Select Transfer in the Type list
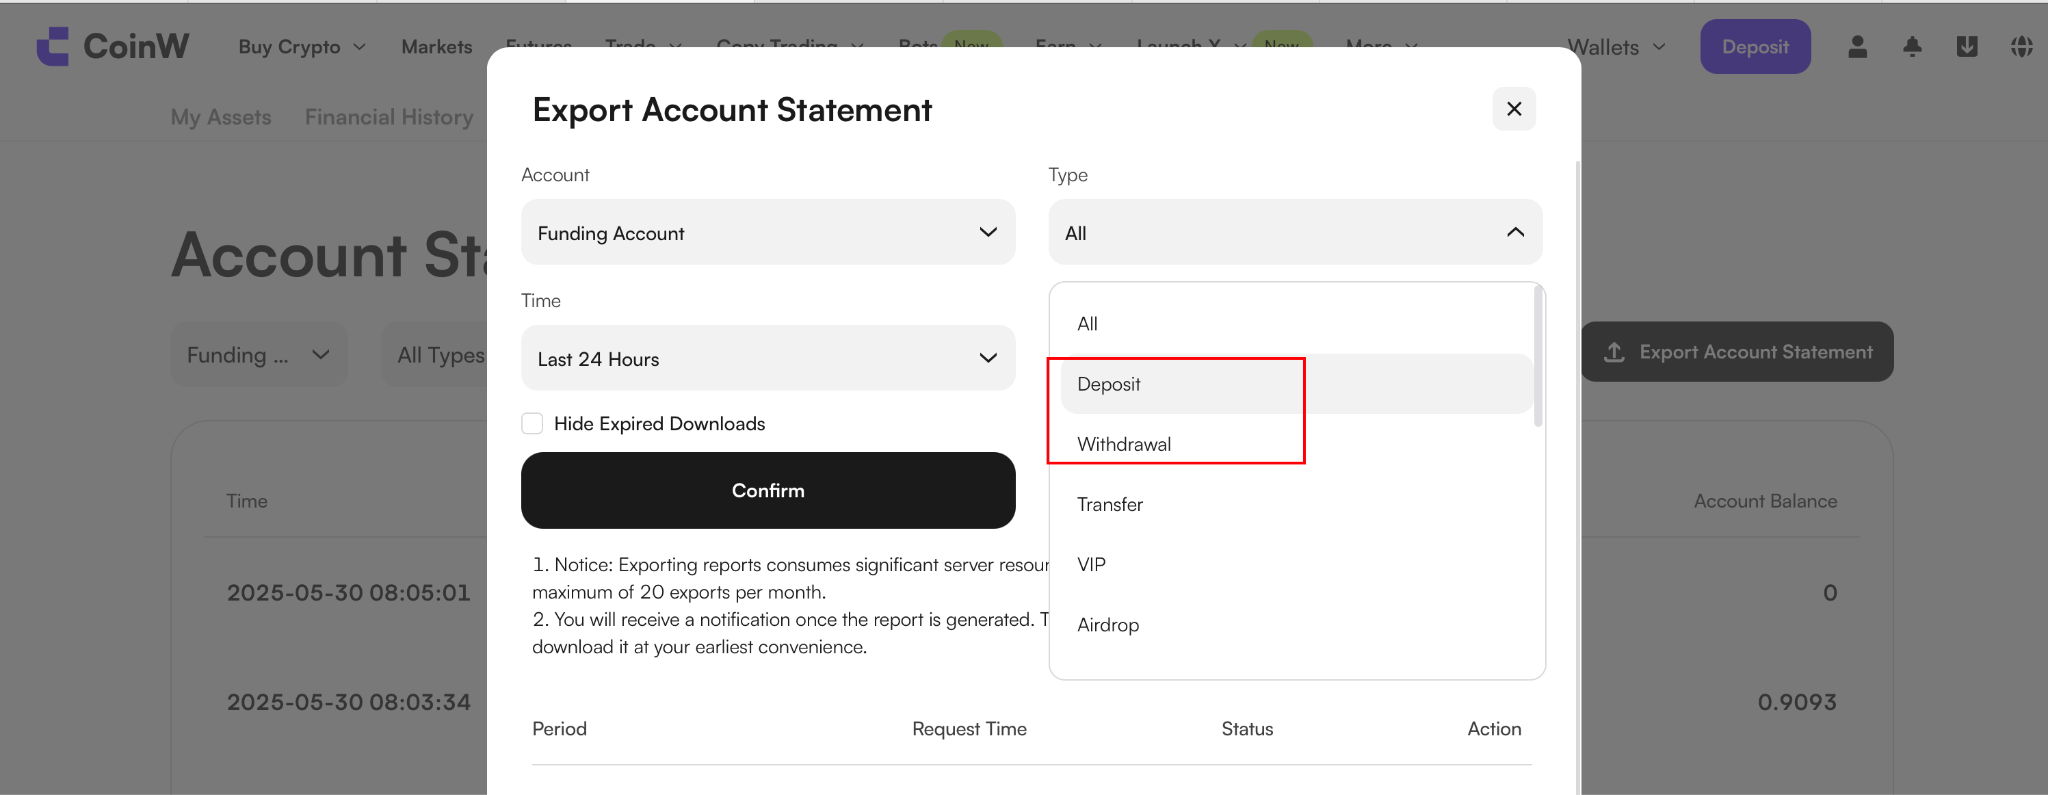The image size is (2048, 795). click(x=1295, y=504)
